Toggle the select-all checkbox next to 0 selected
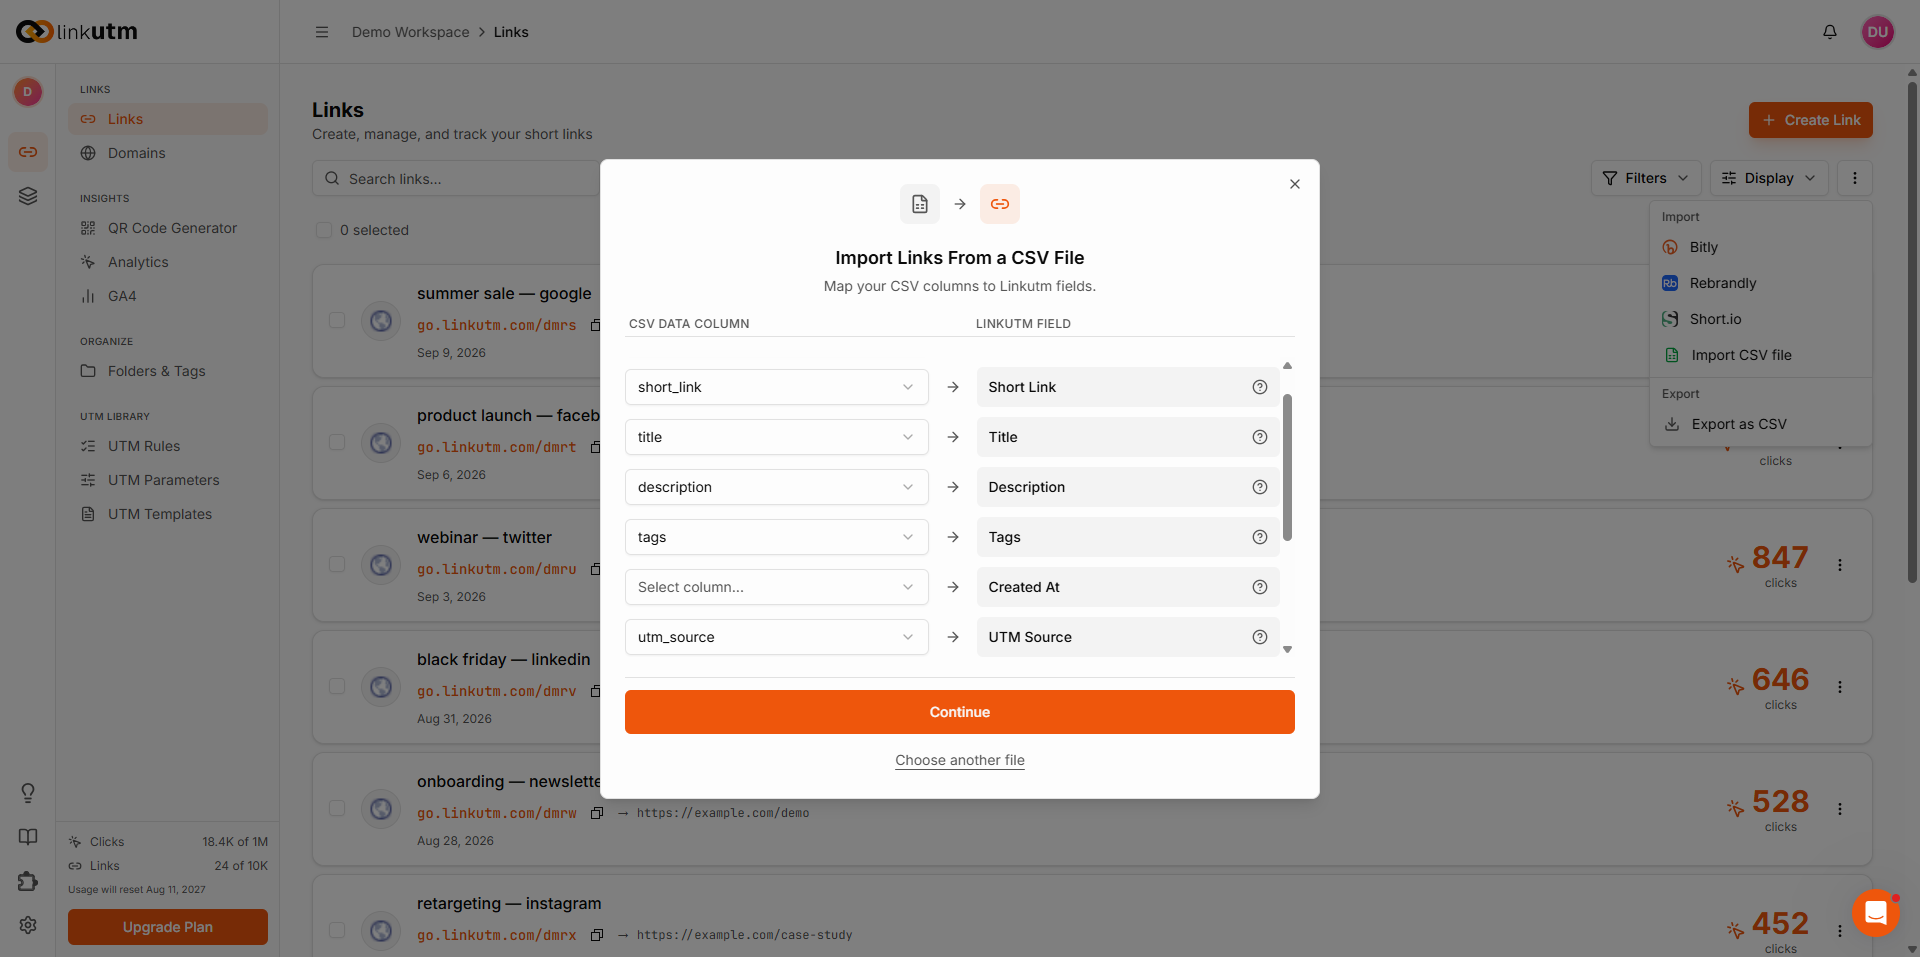 [324, 230]
